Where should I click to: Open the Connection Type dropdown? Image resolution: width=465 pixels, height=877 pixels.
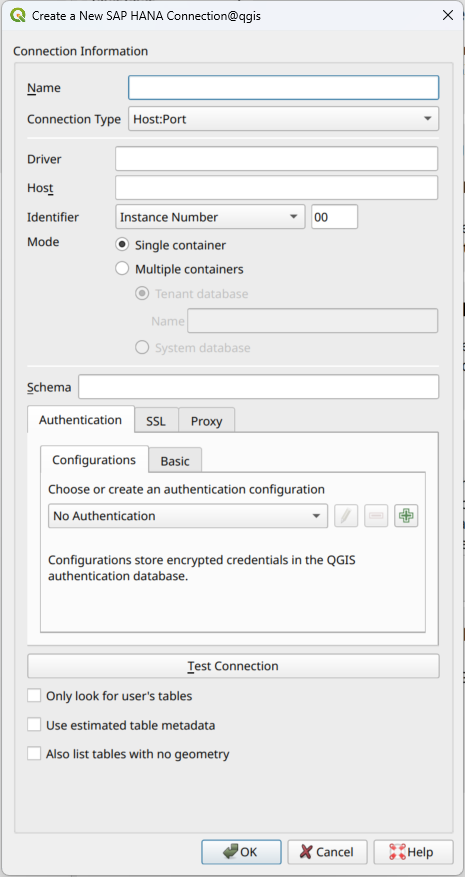click(x=283, y=119)
